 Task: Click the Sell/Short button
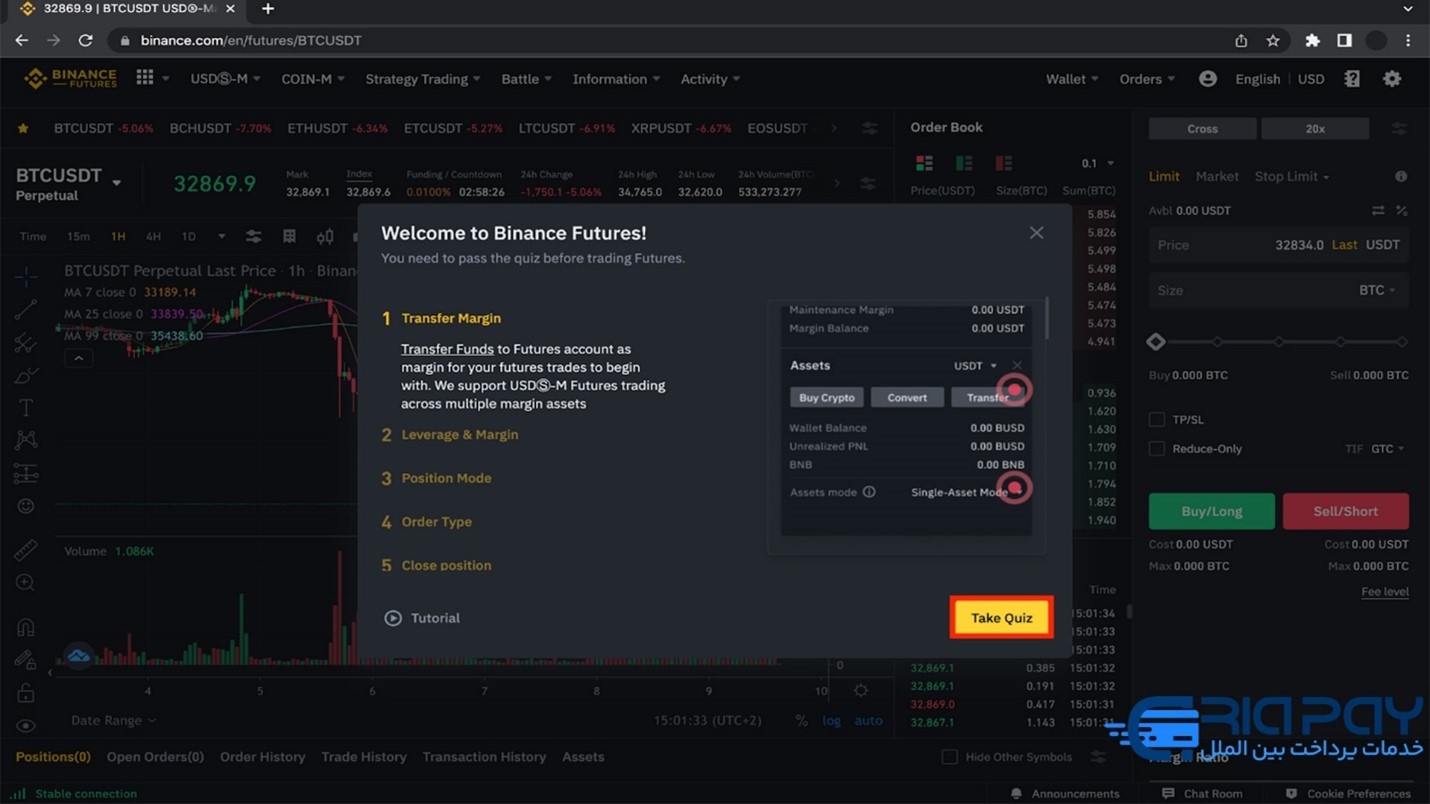(x=1345, y=511)
